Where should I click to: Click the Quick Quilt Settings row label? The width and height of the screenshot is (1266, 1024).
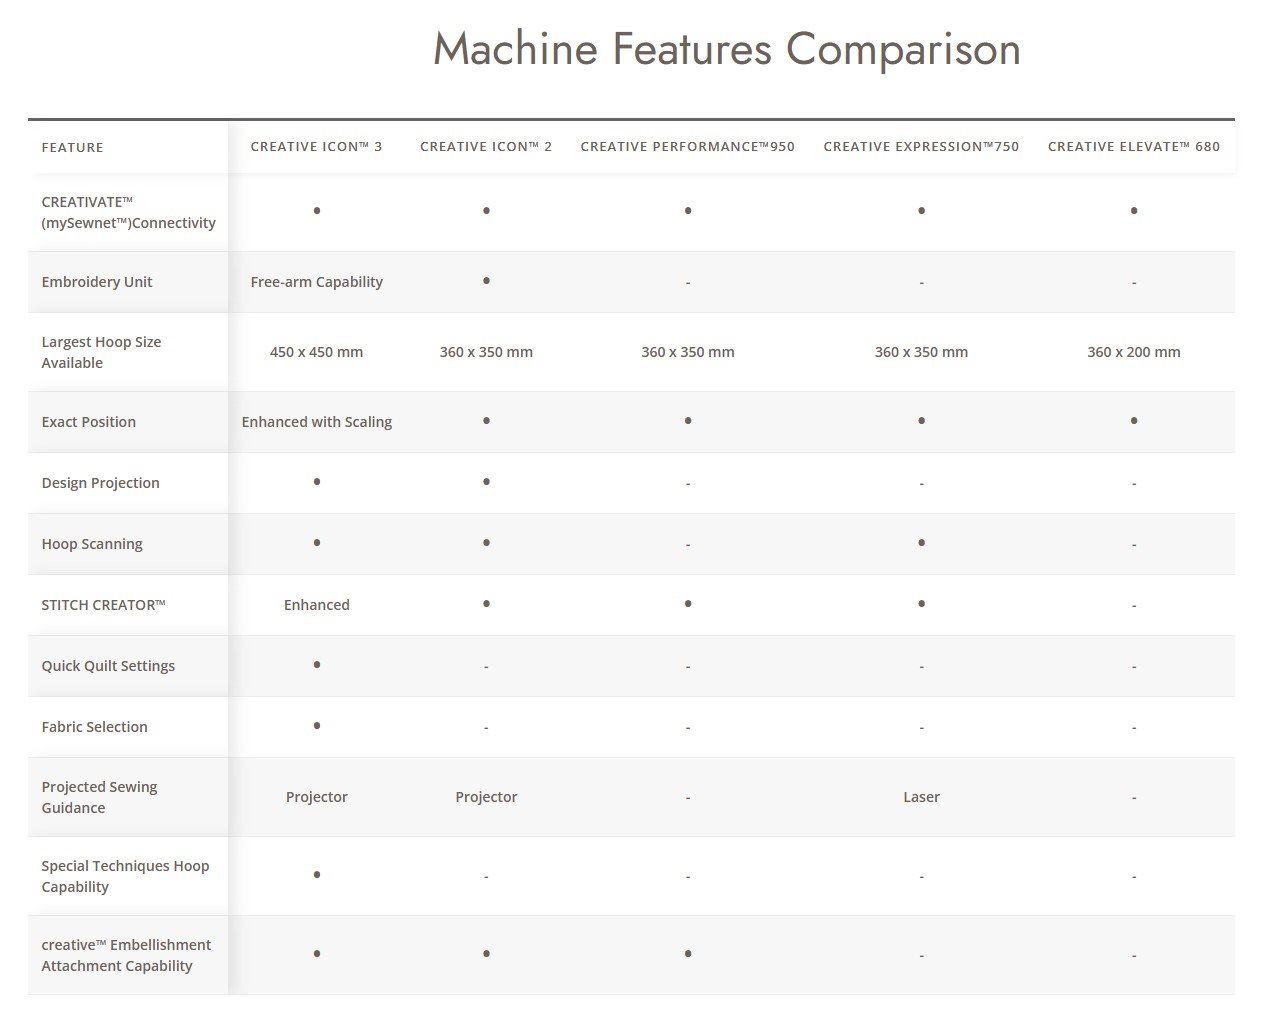point(108,666)
